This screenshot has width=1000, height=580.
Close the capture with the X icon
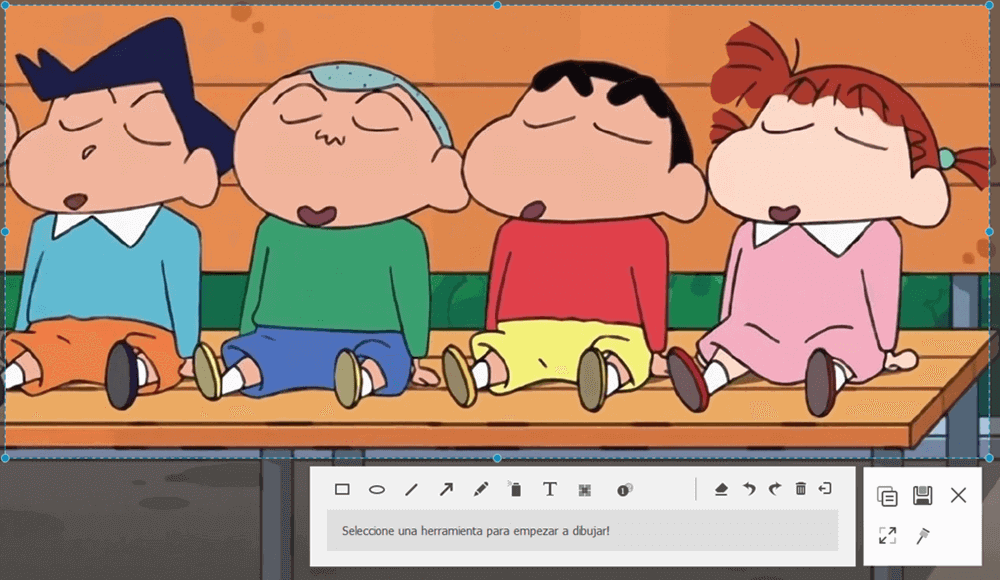coord(958,495)
